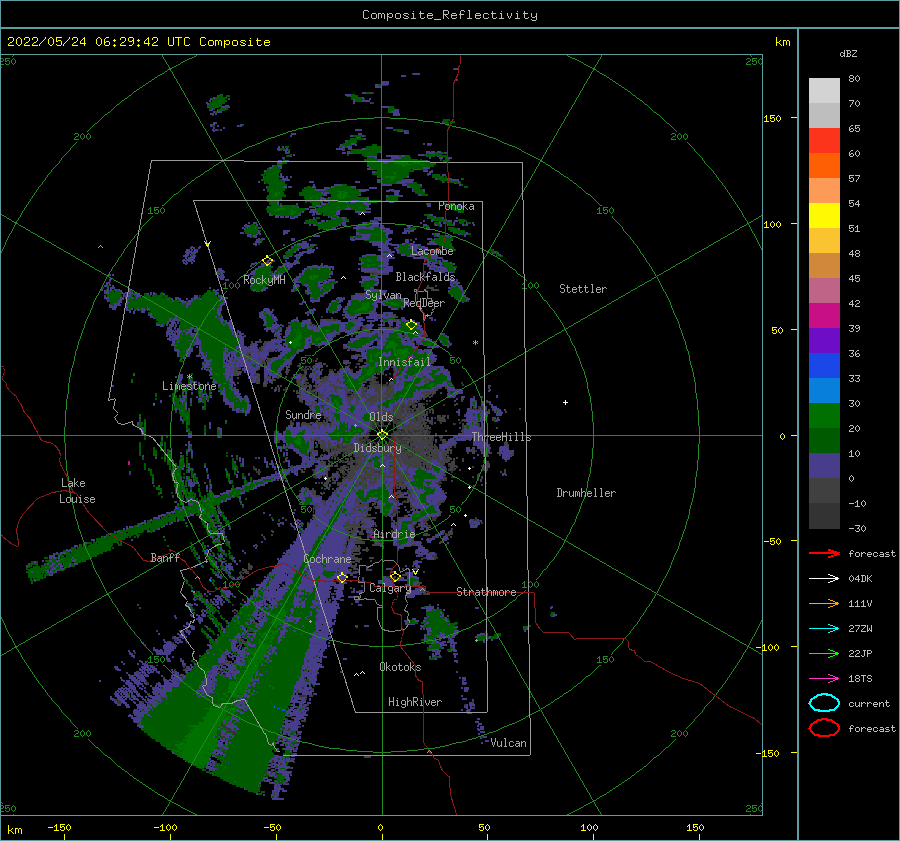Click the yellow radar center marker at Olds

pos(382,435)
